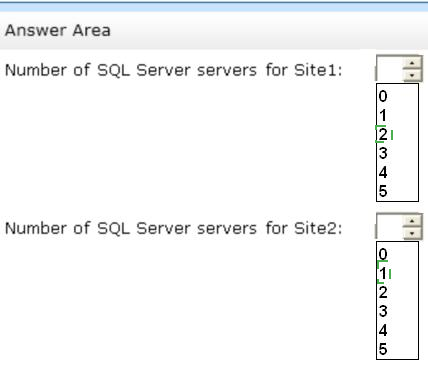Viewport: 428px width, 367px height.
Task: Click the Site2 number input field
Action: 389,227
